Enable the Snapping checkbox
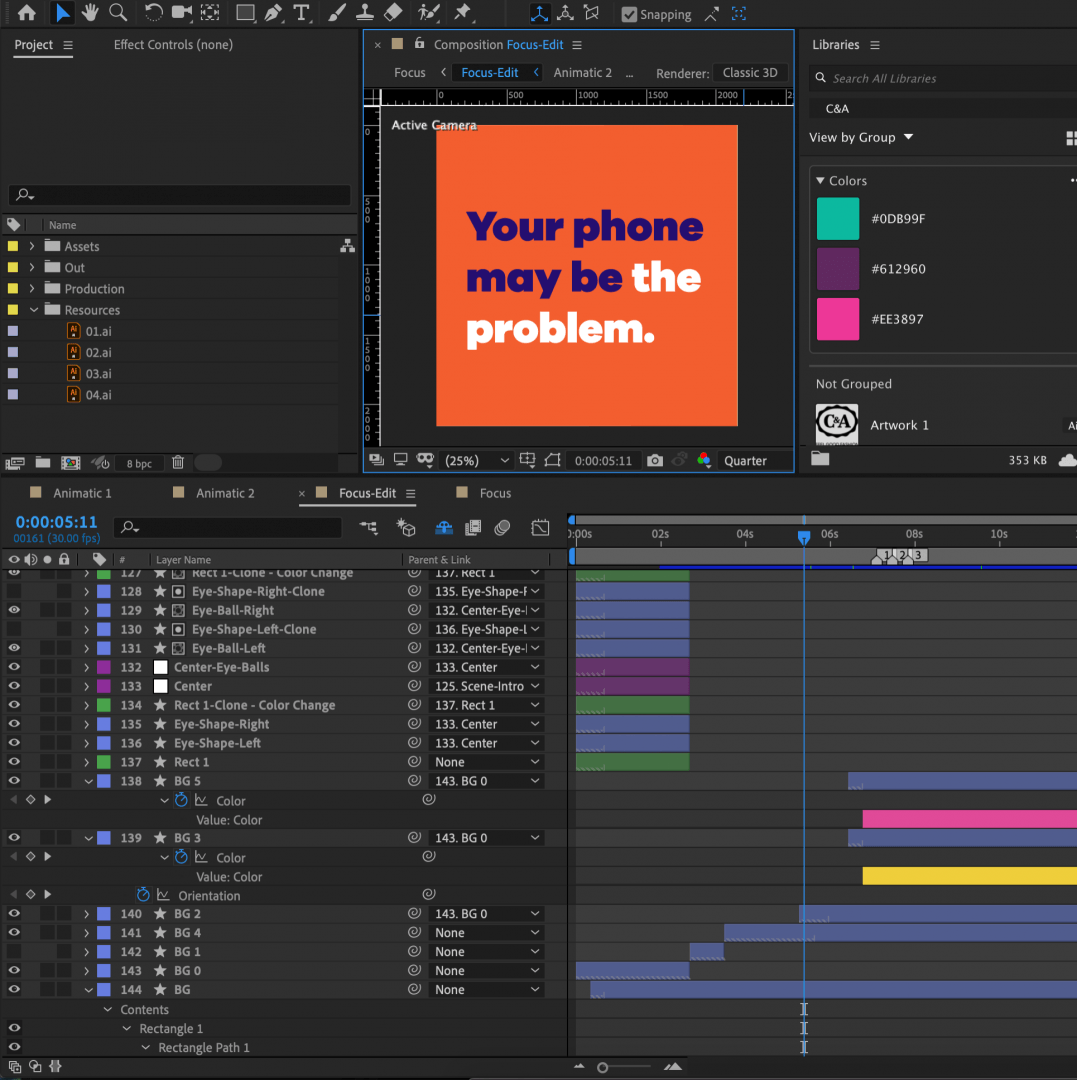Viewport: 1077px width, 1080px height. (x=629, y=15)
